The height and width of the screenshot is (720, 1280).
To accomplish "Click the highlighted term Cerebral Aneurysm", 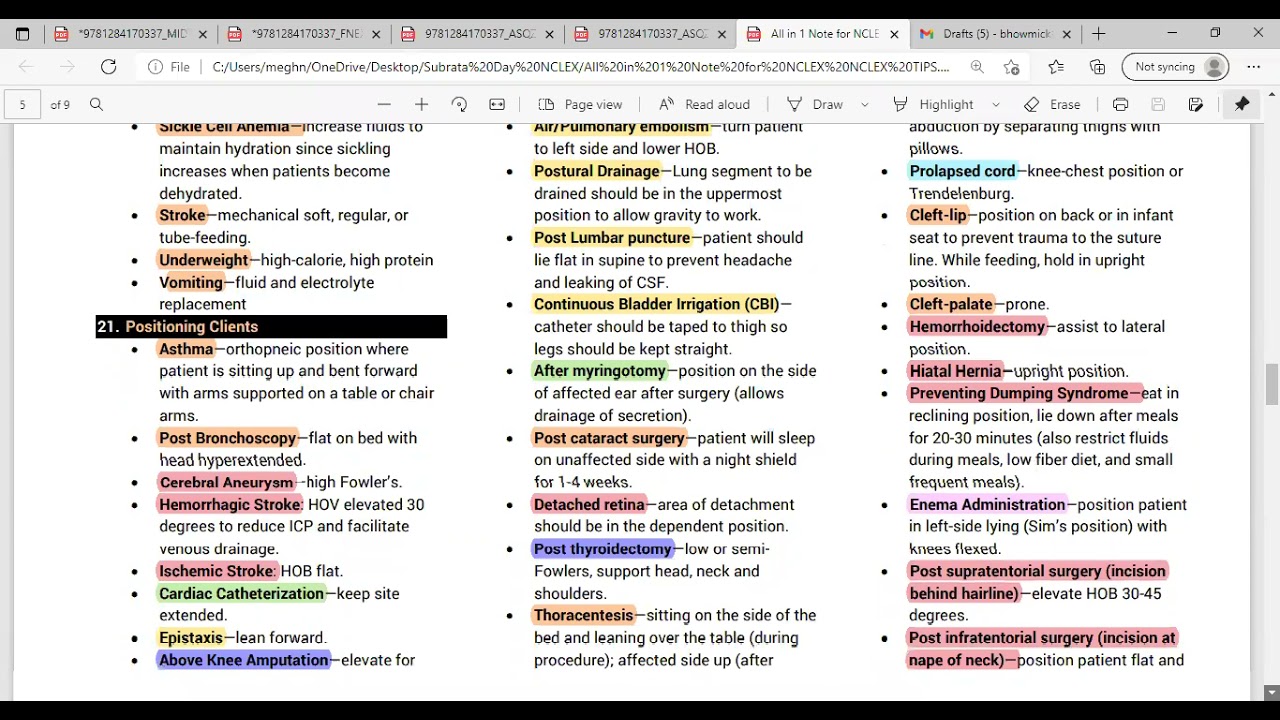I will 226,482.
